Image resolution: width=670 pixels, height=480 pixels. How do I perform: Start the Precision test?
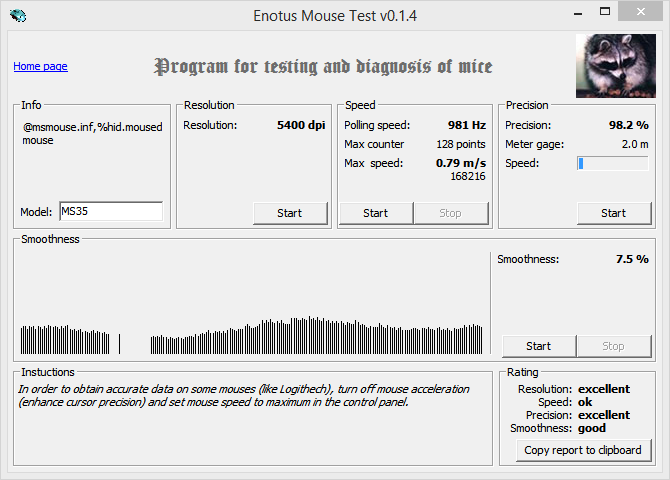point(614,213)
